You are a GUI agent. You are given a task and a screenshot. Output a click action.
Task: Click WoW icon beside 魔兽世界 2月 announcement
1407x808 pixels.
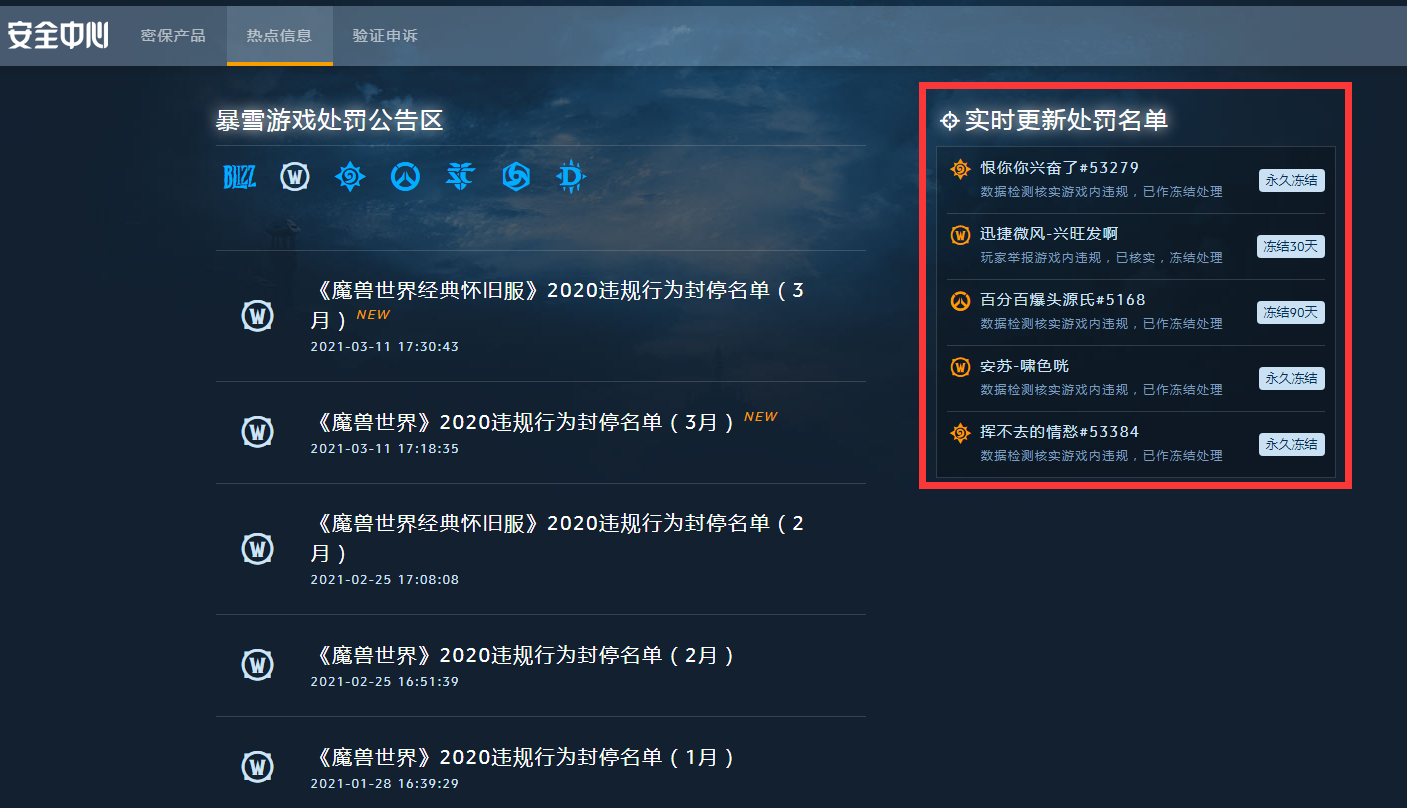257,665
